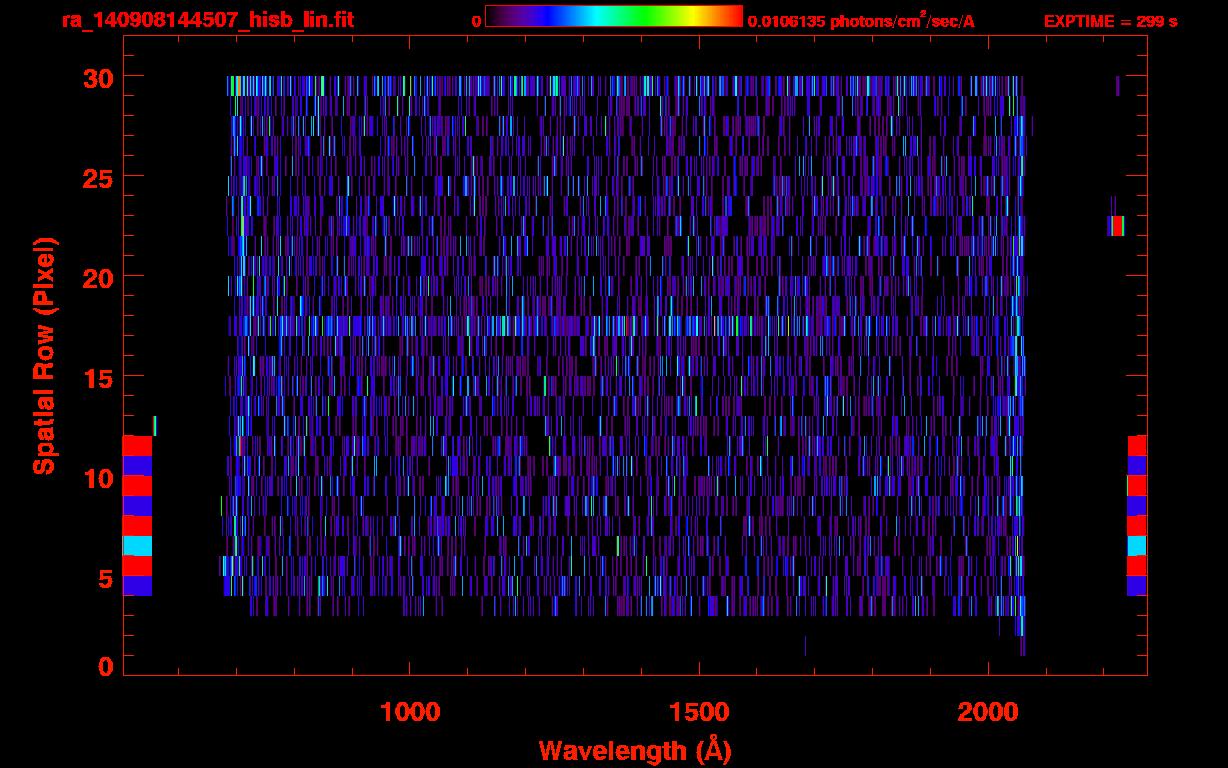Click the cyan block in left edge column
This screenshot has height=768, width=1228.
pos(137,546)
